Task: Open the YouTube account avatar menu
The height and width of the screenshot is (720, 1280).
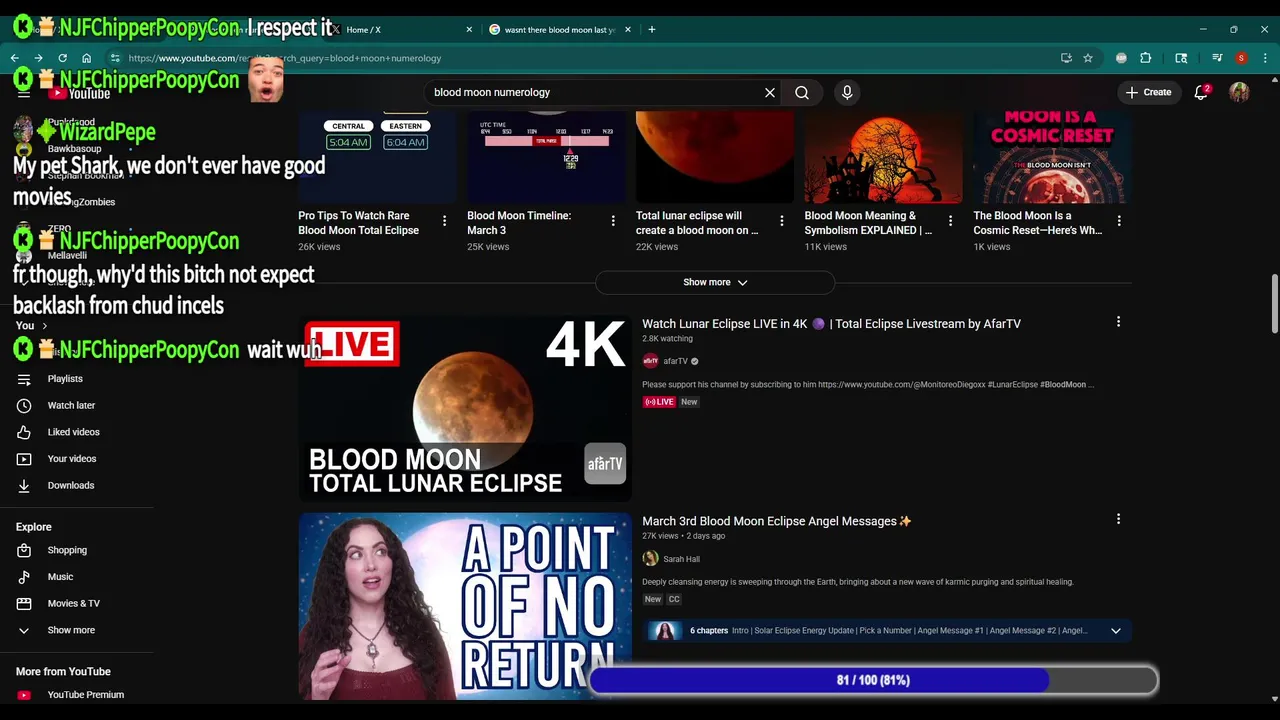Action: [1240, 92]
